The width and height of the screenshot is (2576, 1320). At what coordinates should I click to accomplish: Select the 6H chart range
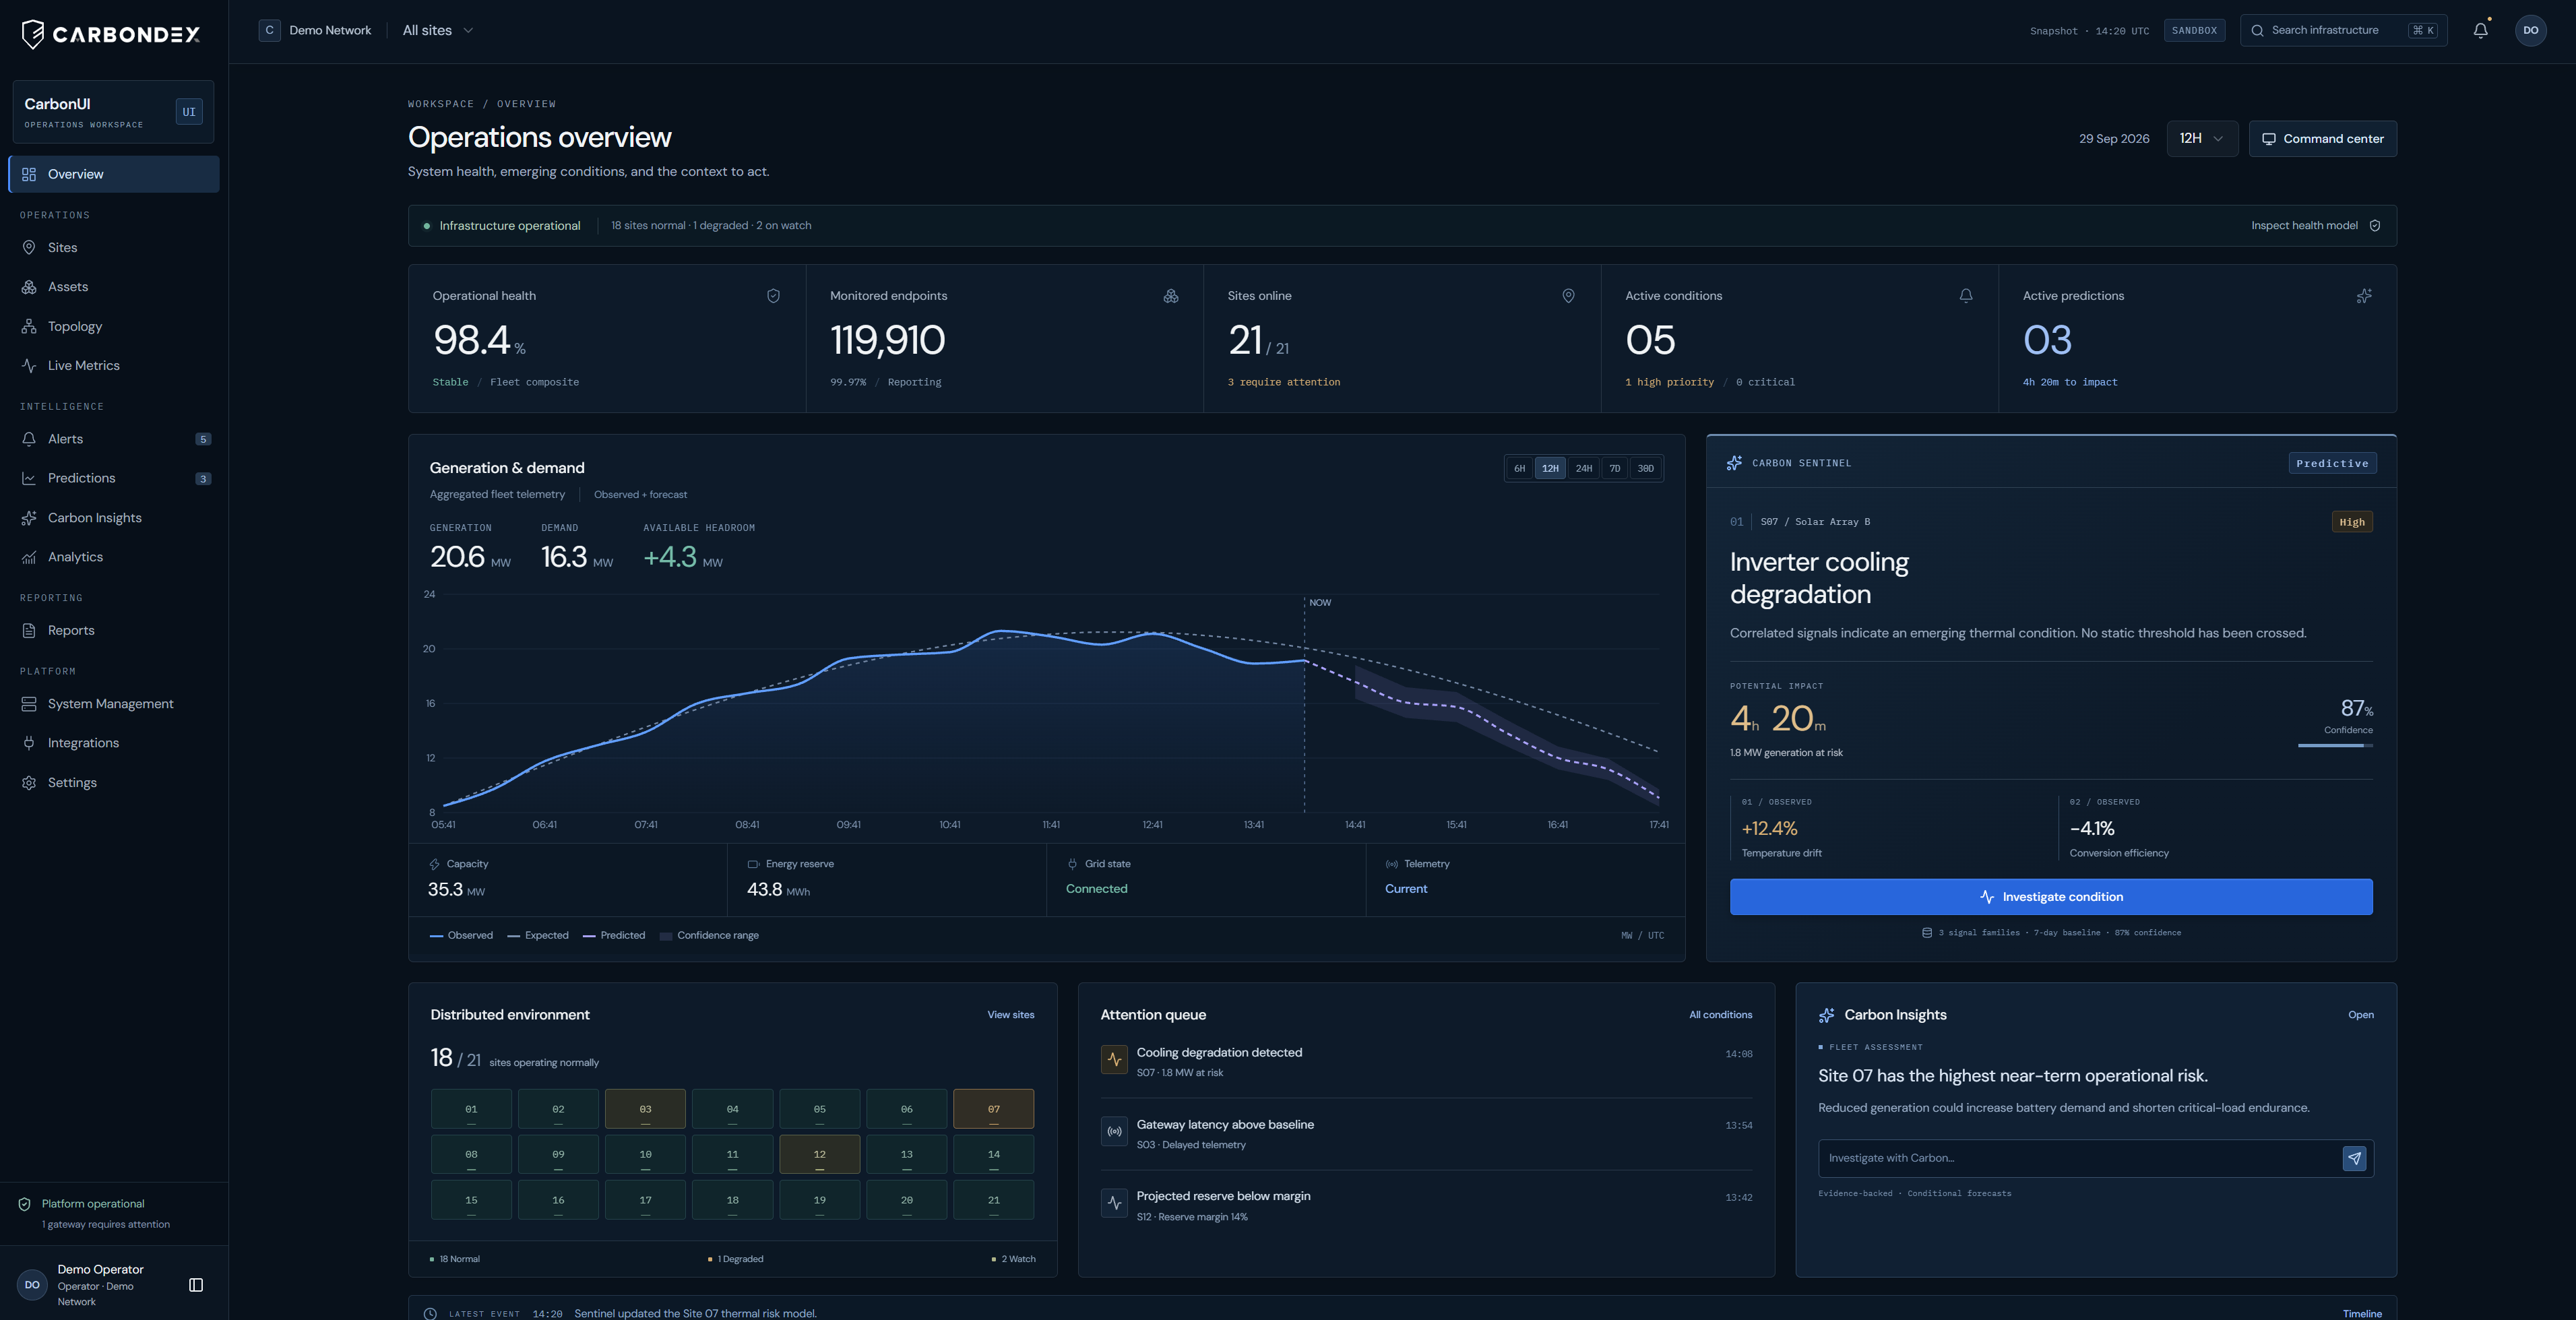[1519, 468]
